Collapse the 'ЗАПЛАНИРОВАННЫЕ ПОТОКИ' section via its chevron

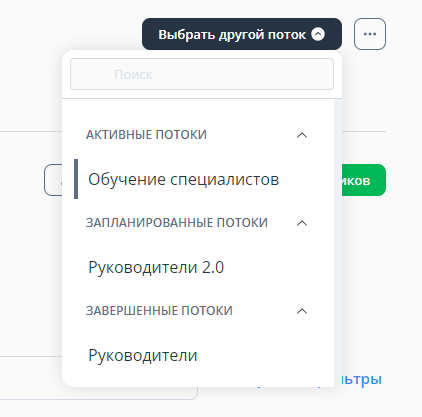tap(302, 223)
